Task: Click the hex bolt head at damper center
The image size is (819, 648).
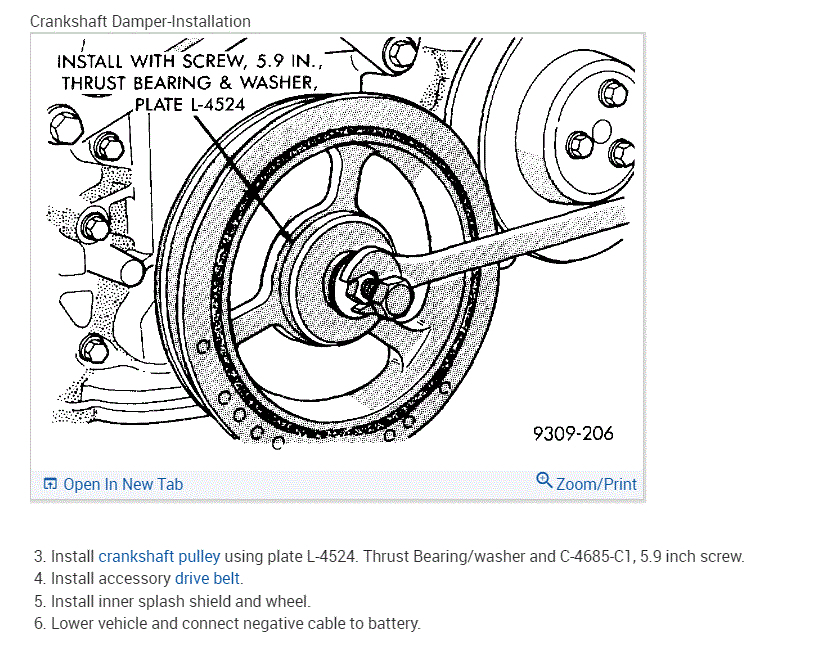Action: click(395, 297)
